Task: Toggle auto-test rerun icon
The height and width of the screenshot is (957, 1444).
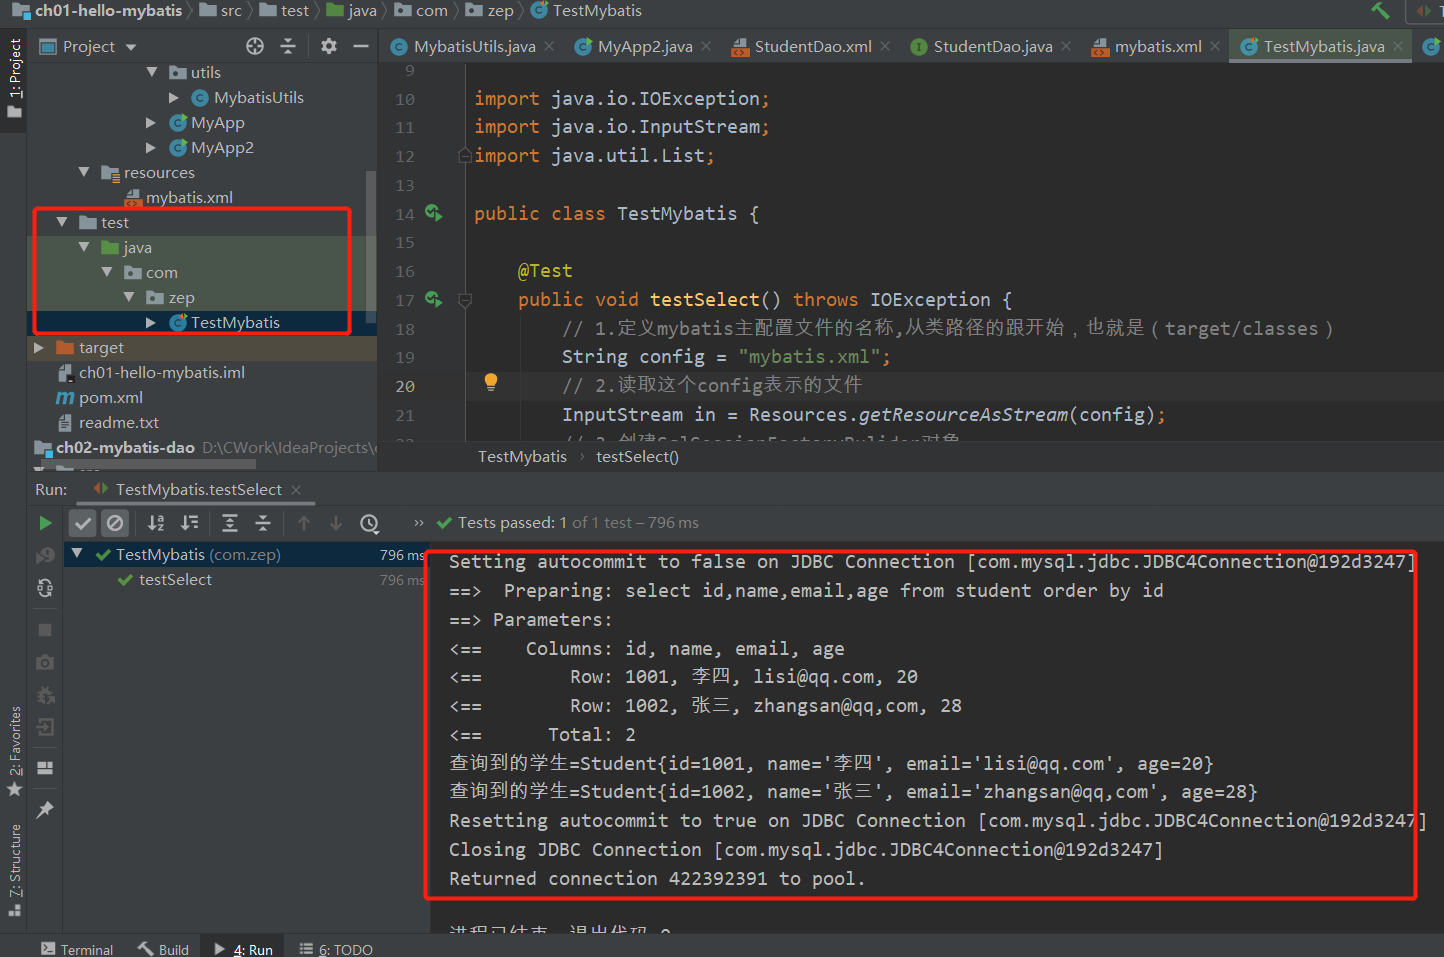Action: tap(45, 588)
